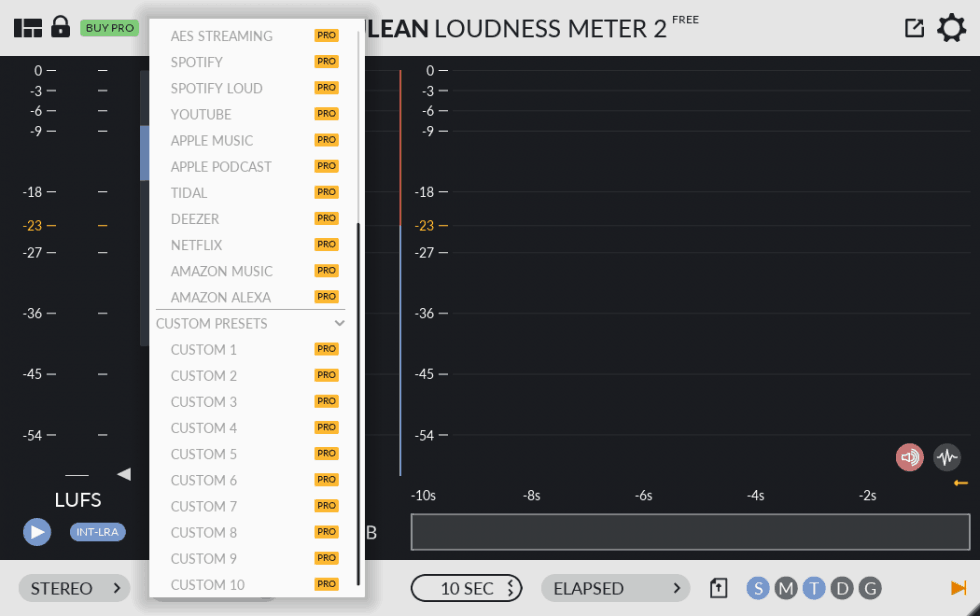Click the -10s time axis label
The height and width of the screenshot is (616, 980).
(x=423, y=496)
